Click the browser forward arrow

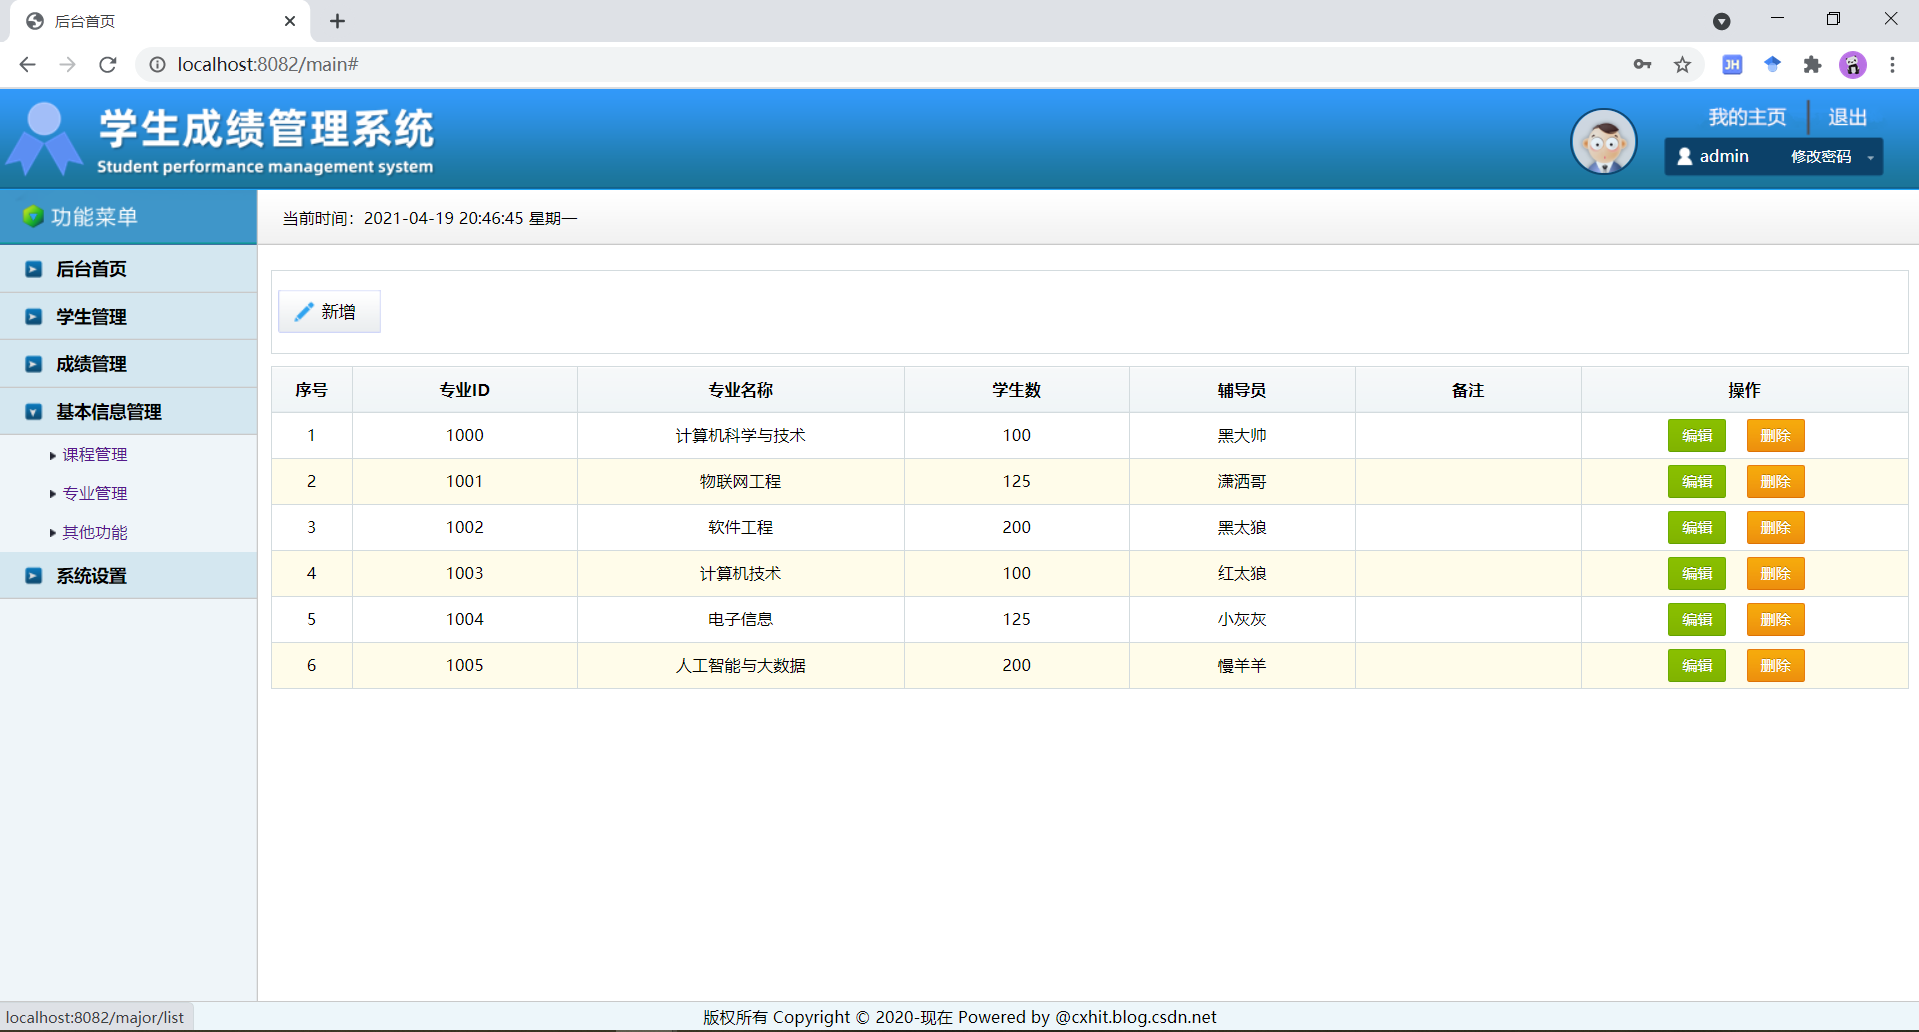[x=67, y=65]
